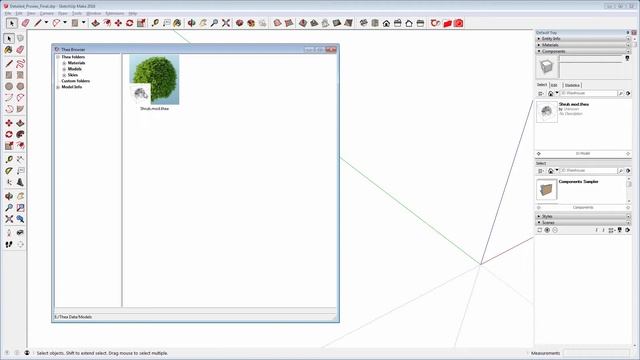This screenshot has height=360, width=640.
Task: Expand the Skies tree node in Thea Browser
Action: [x=64, y=75]
